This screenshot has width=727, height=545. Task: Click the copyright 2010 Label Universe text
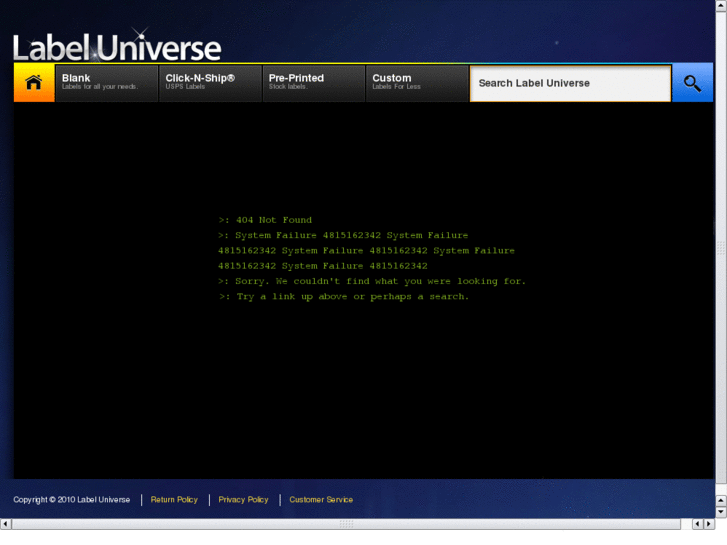click(71, 500)
